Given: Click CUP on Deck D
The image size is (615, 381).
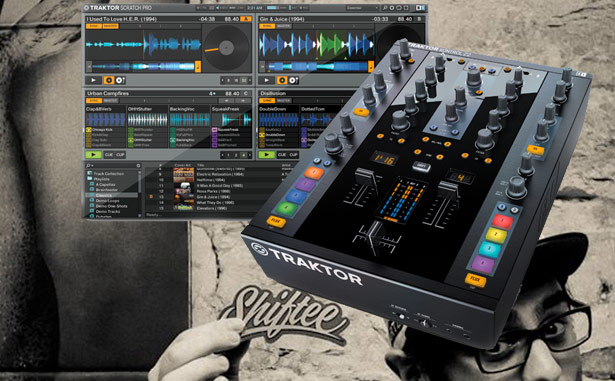Looking at the screenshot, I should [293, 155].
